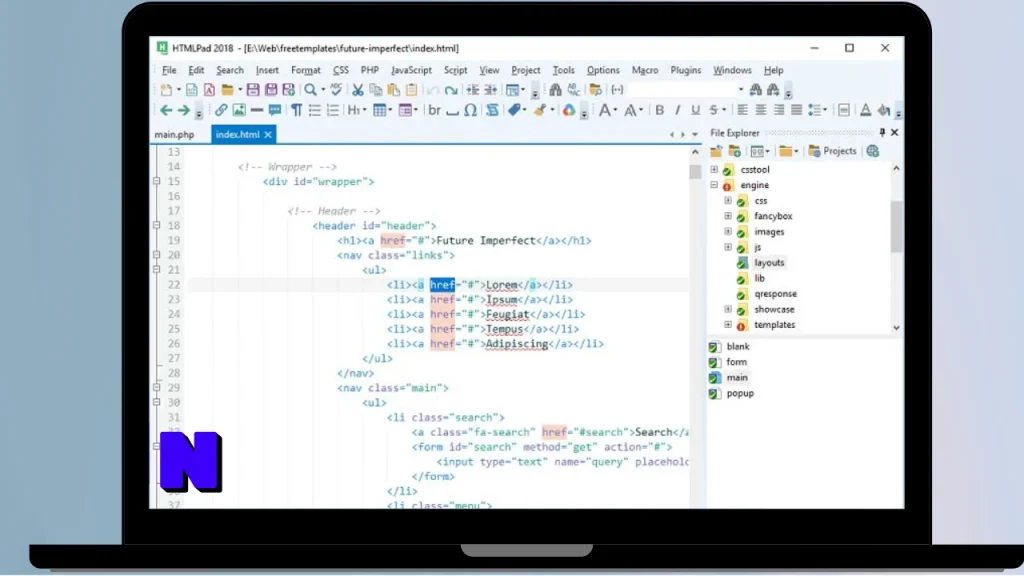Select the popup file
Screen dimensions: 1024x576
pos(740,393)
